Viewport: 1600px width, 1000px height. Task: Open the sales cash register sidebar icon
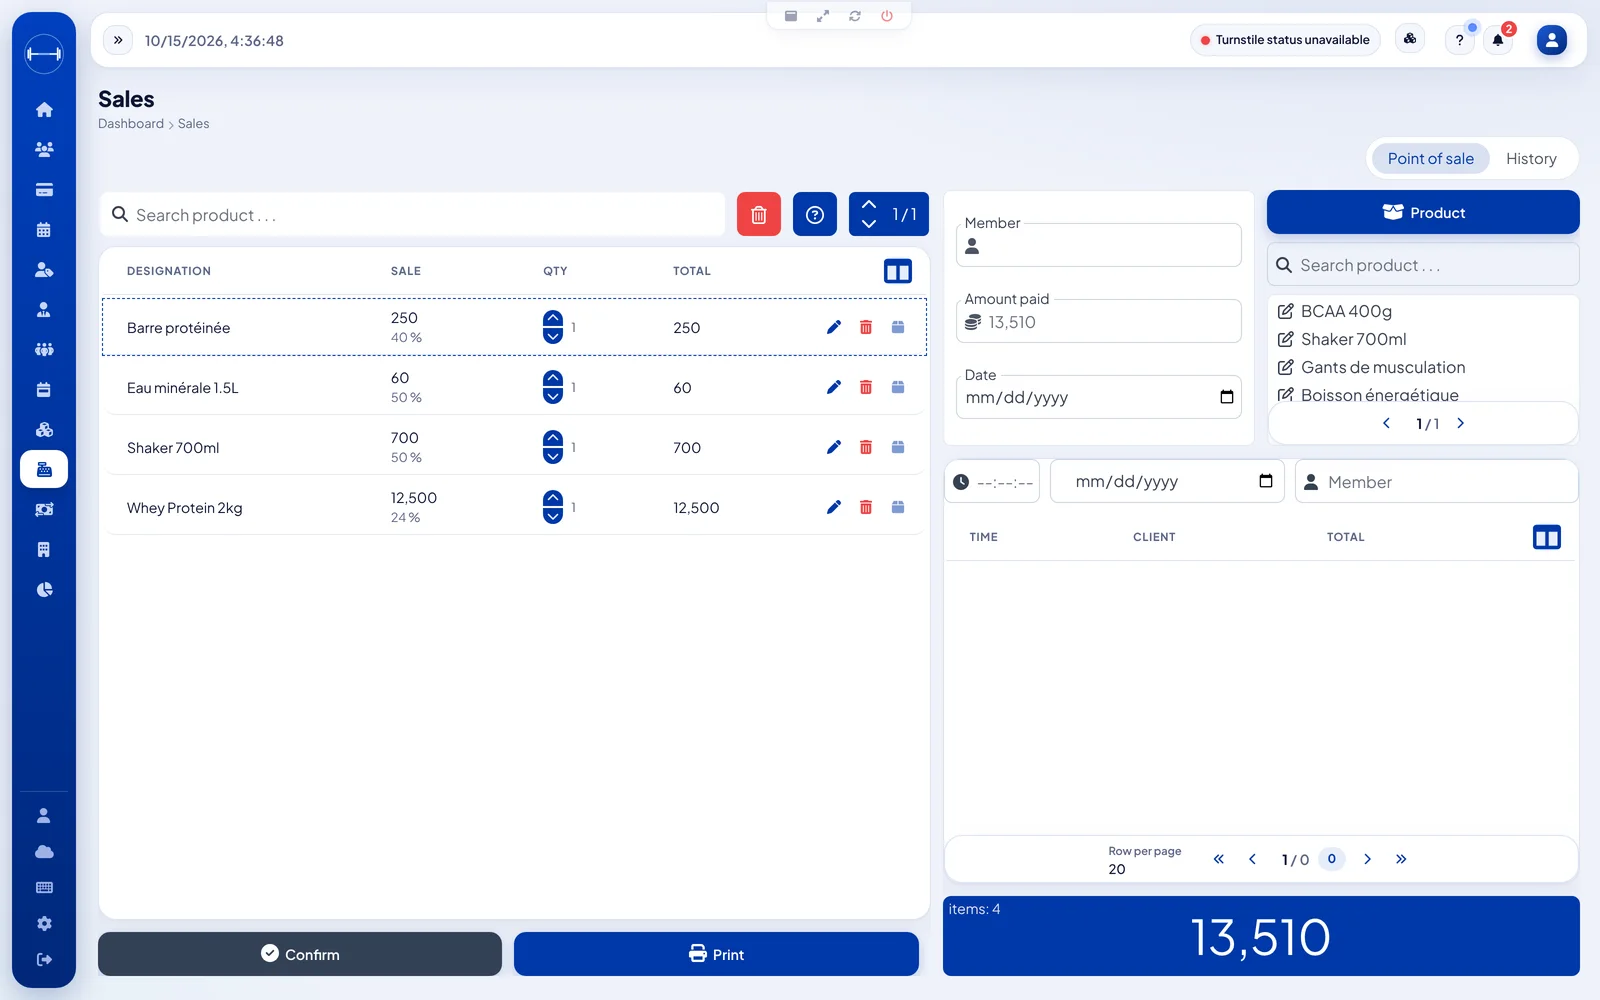(x=44, y=469)
